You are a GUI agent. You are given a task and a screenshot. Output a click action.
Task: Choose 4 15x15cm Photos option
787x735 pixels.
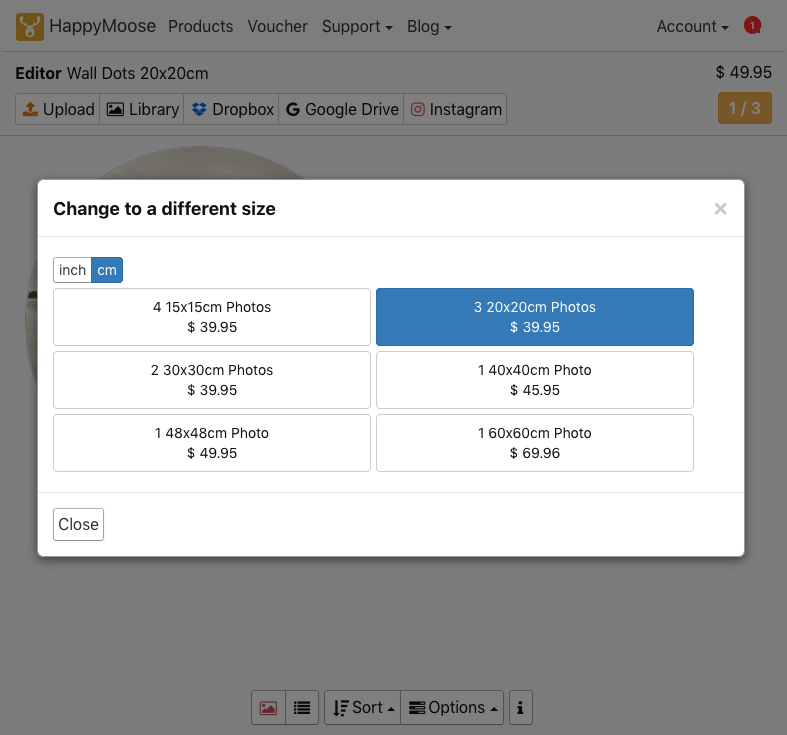(x=212, y=317)
